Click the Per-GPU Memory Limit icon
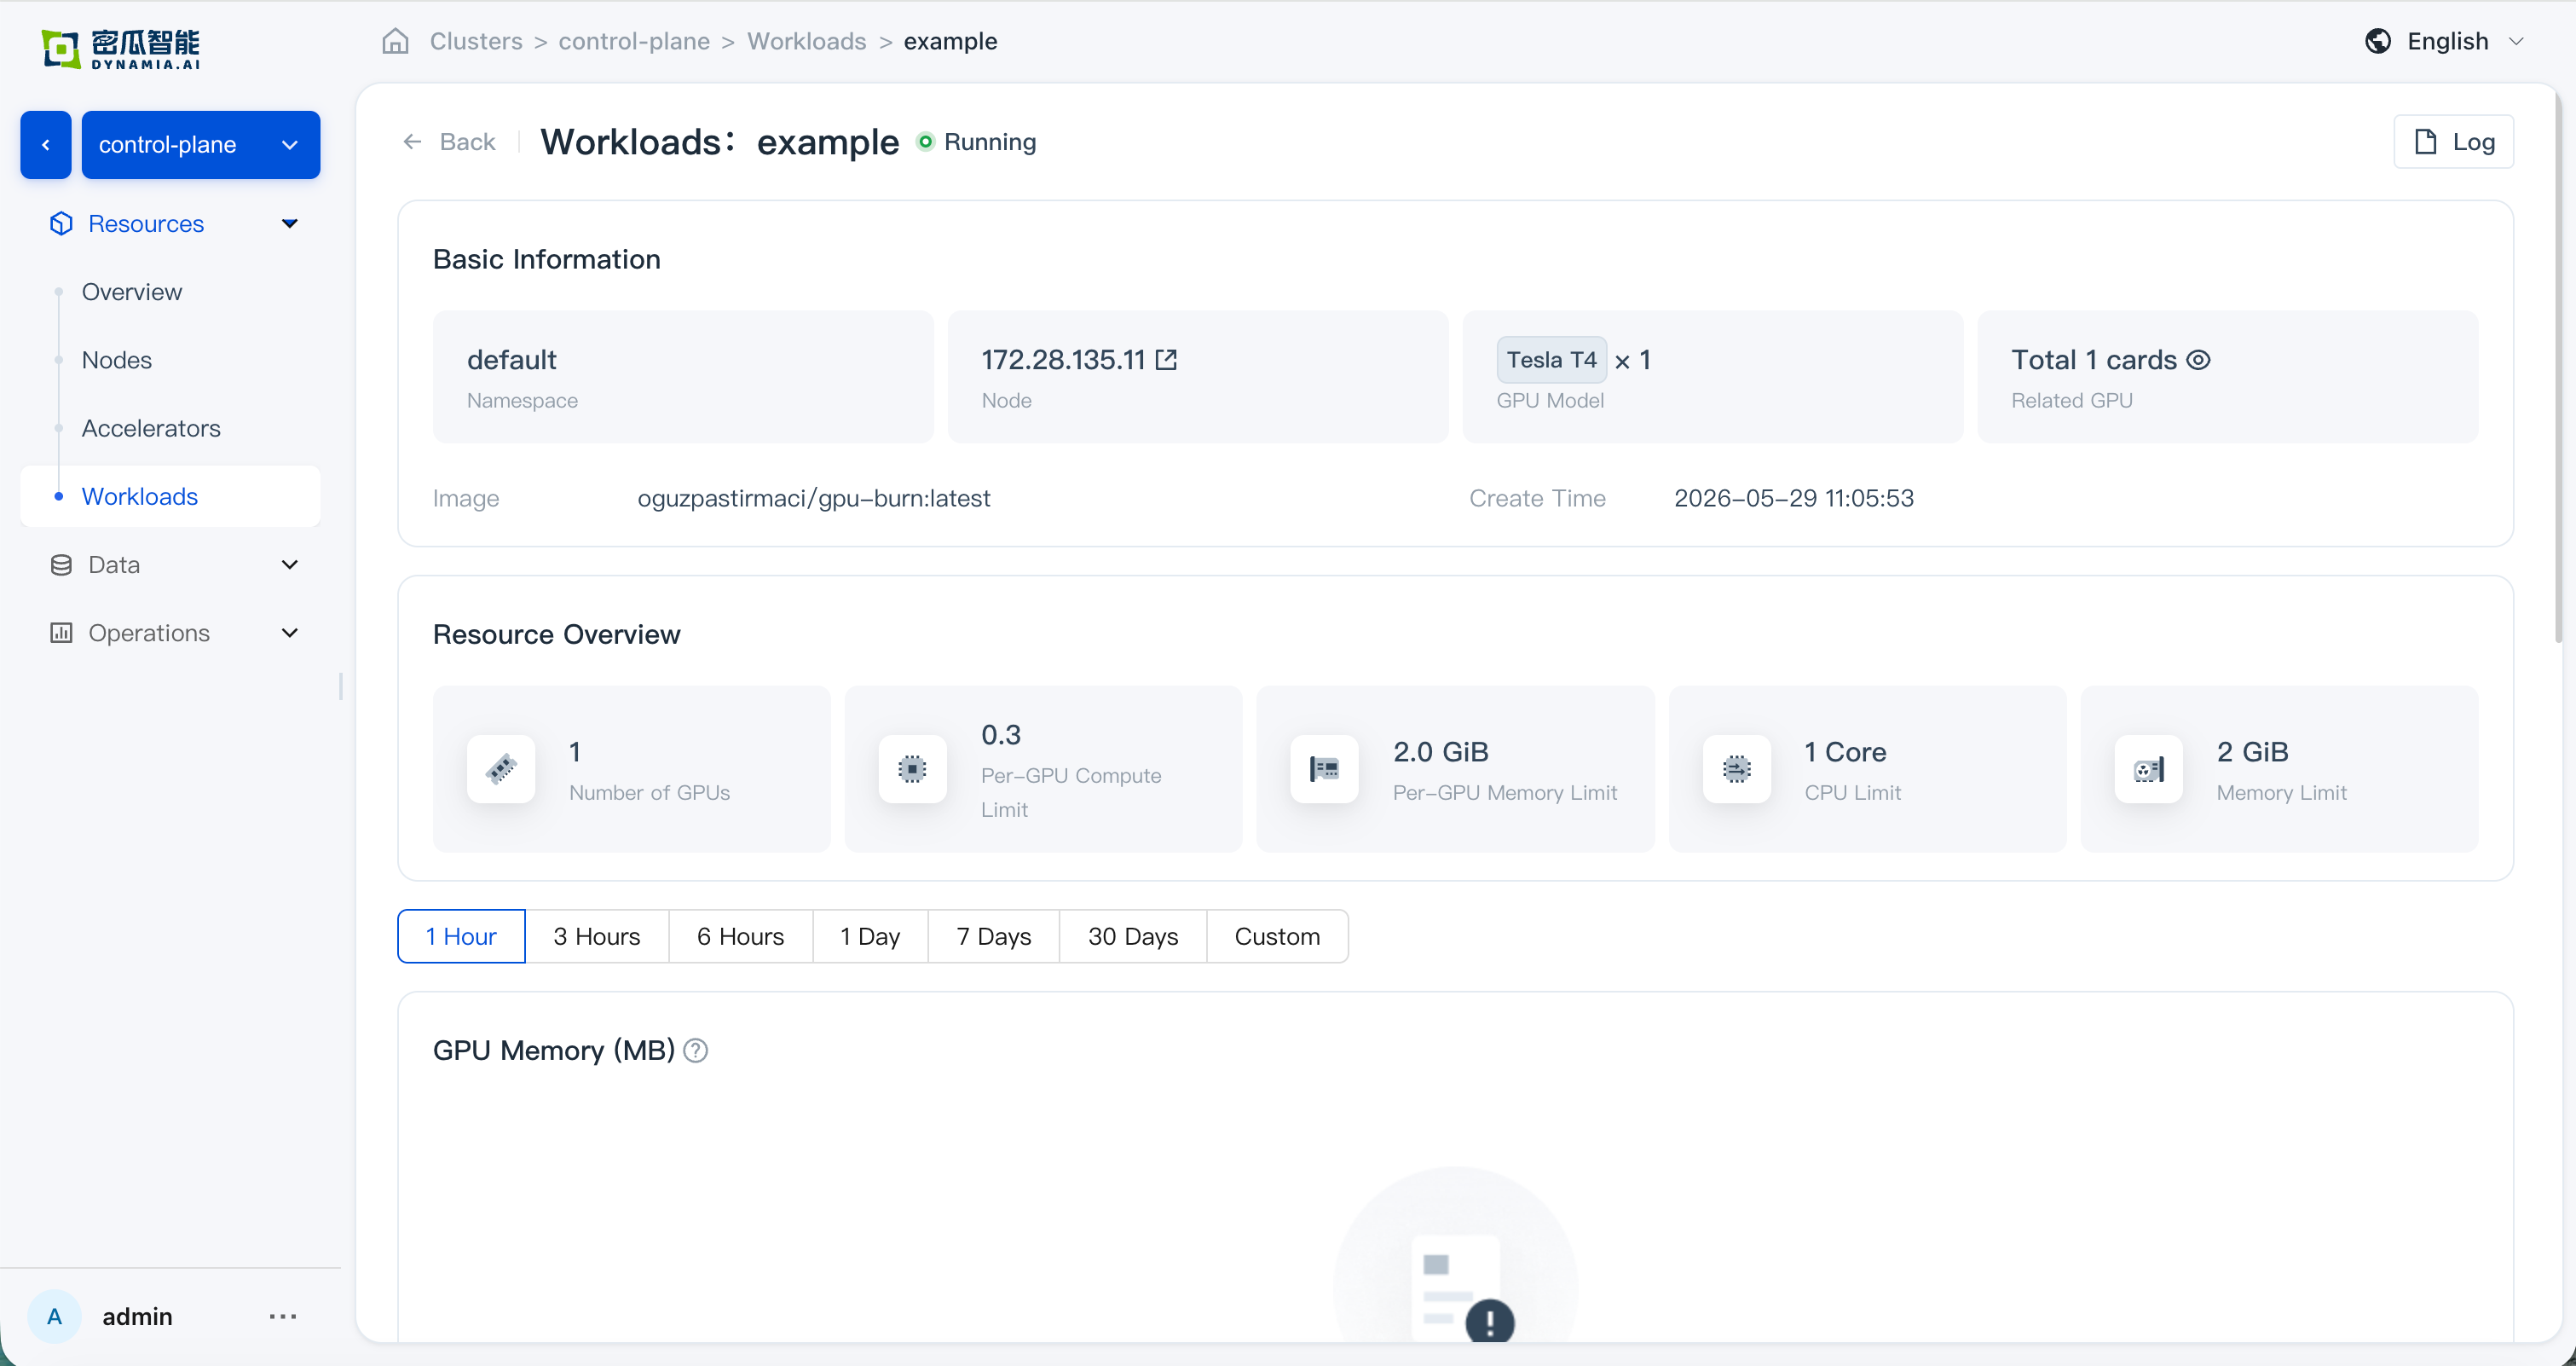 tap(1324, 769)
